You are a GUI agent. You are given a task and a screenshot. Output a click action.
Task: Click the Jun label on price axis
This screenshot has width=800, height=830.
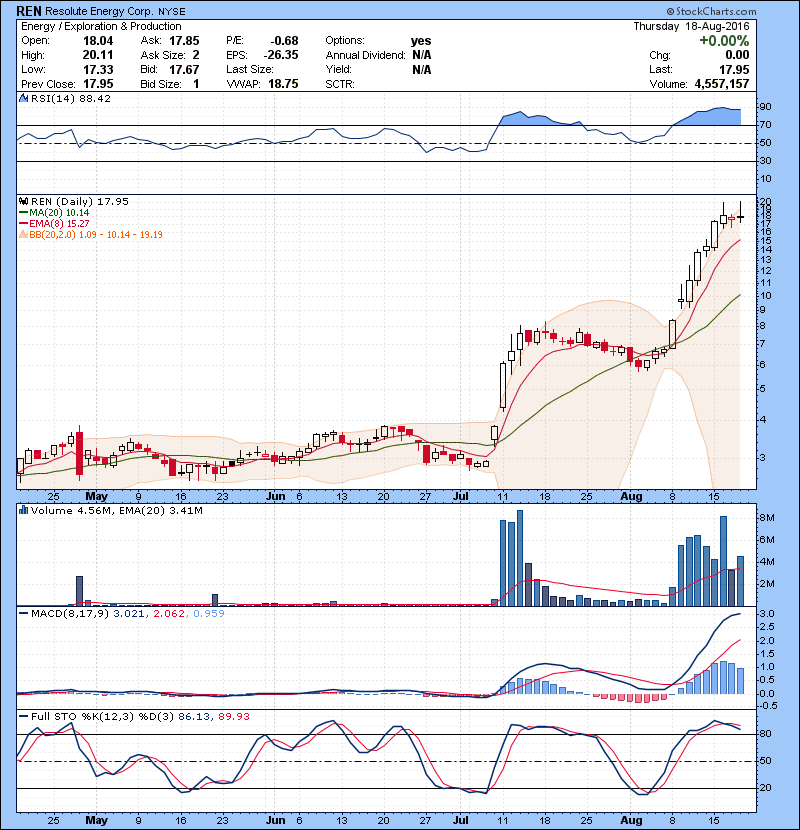(x=275, y=497)
